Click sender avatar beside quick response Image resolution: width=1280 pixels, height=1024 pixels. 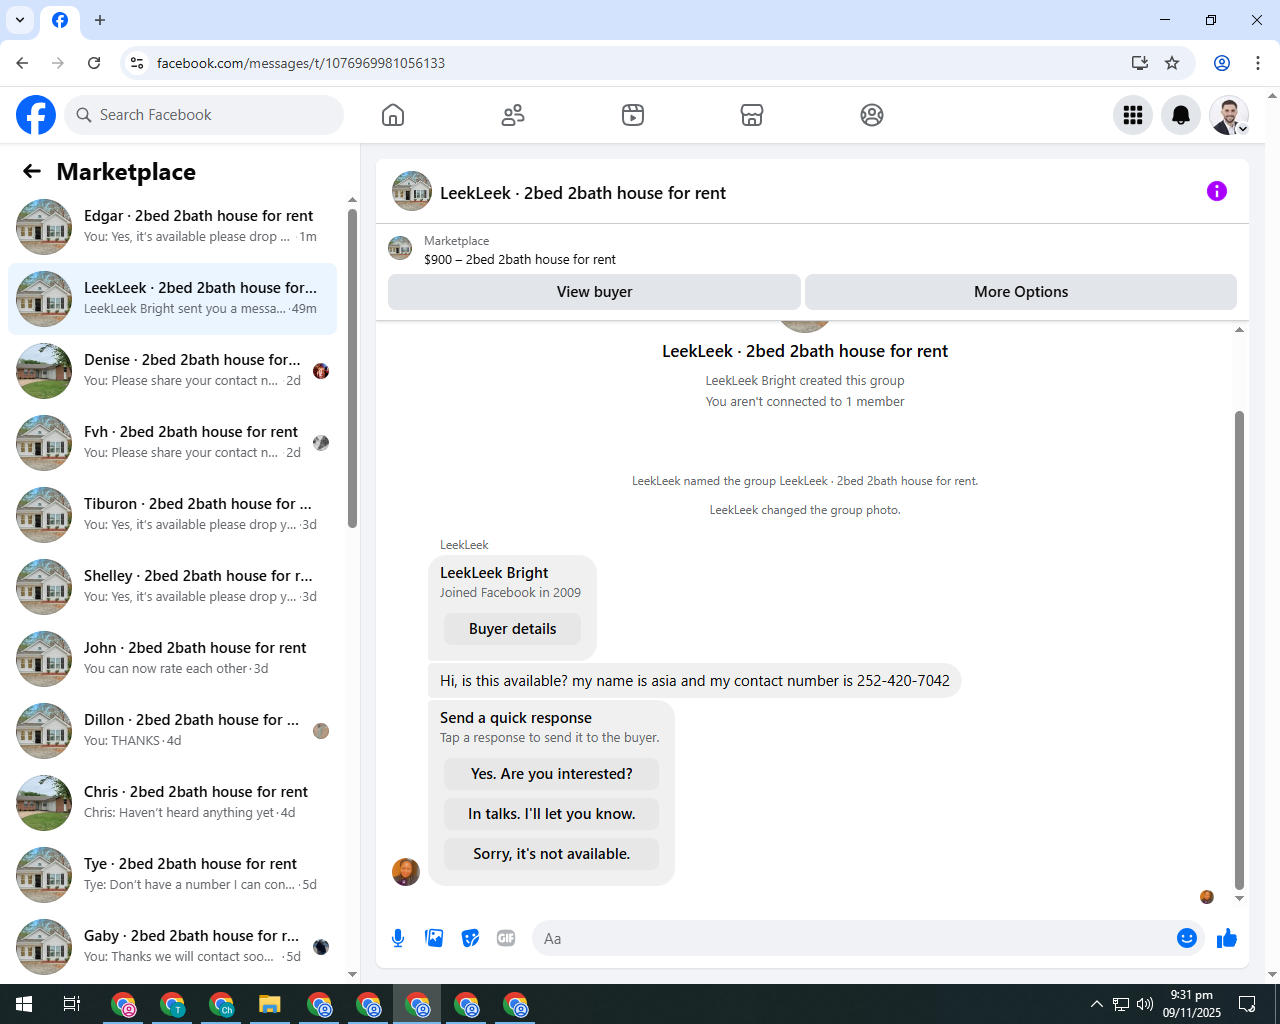[405, 872]
